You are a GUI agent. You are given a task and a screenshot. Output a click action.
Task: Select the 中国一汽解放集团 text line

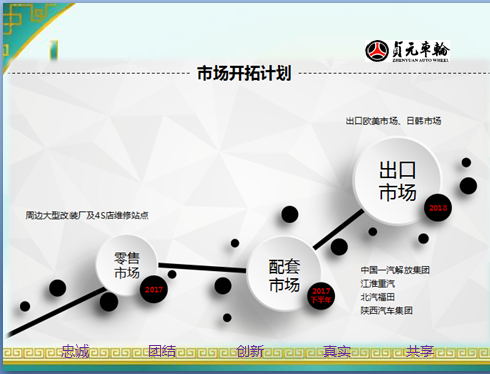395,270
